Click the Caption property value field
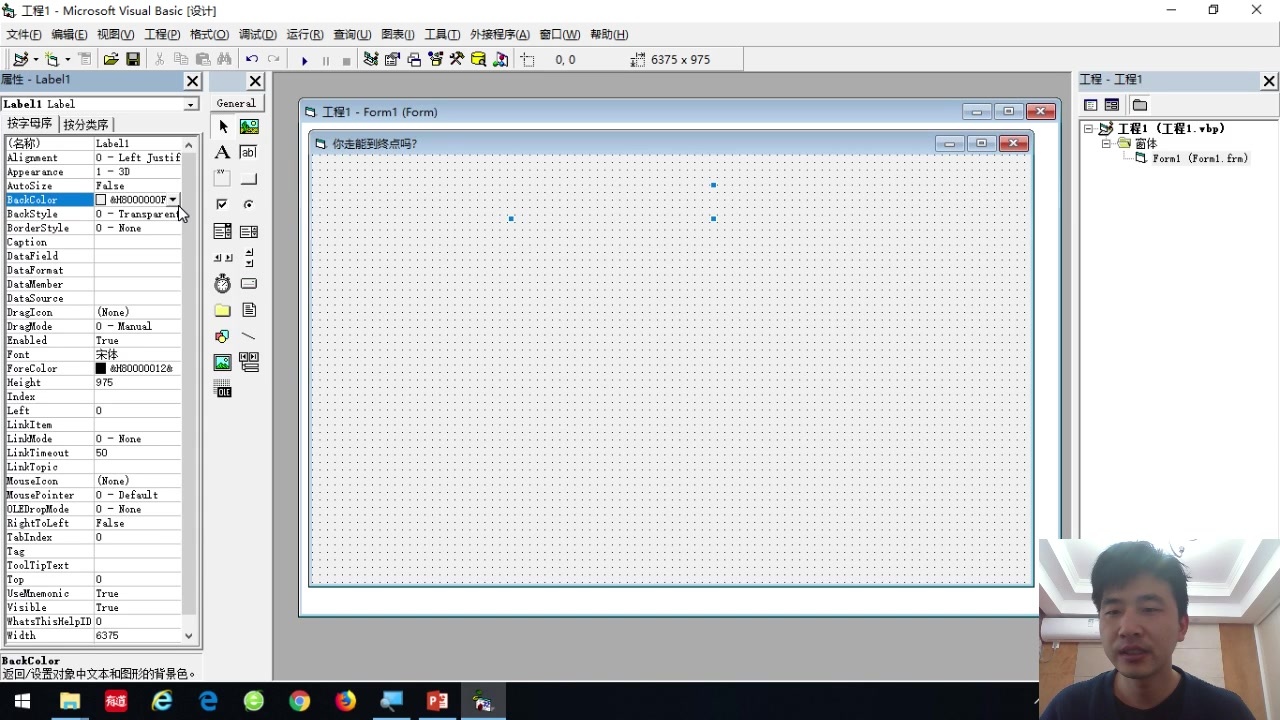This screenshot has height=720, width=1280. click(x=138, y=242)
